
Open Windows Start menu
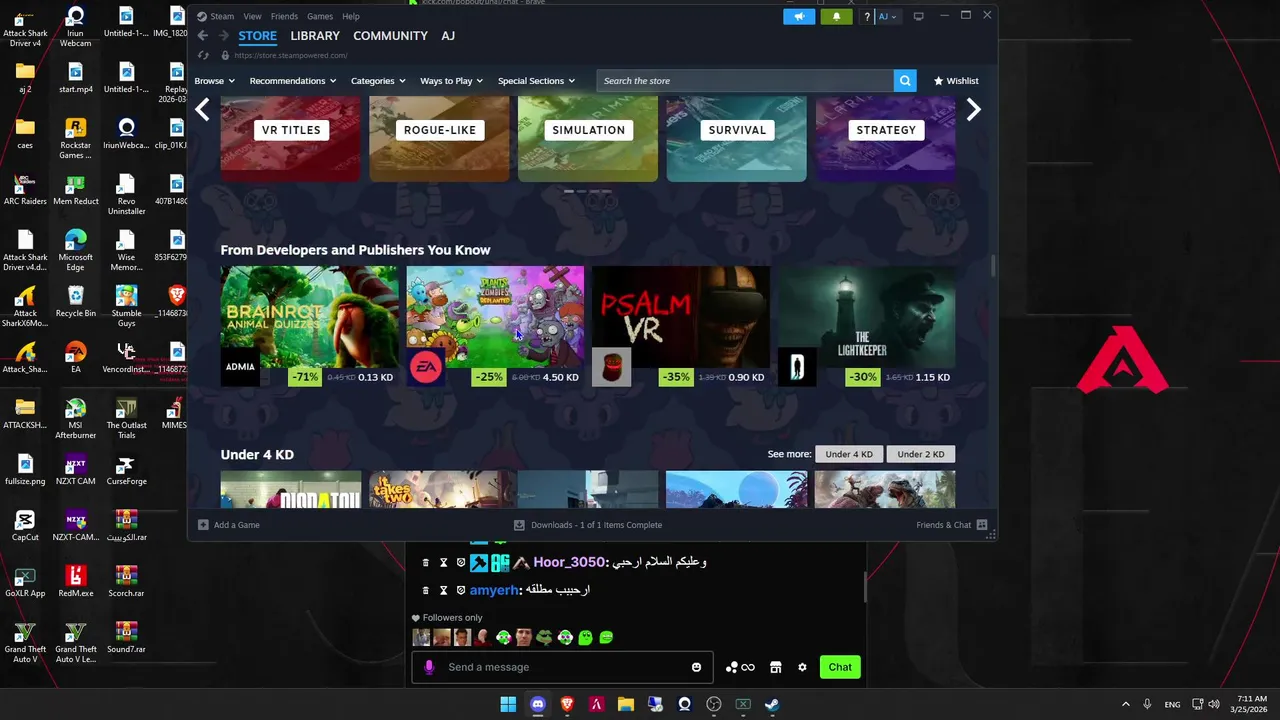(x=508, y=704)
